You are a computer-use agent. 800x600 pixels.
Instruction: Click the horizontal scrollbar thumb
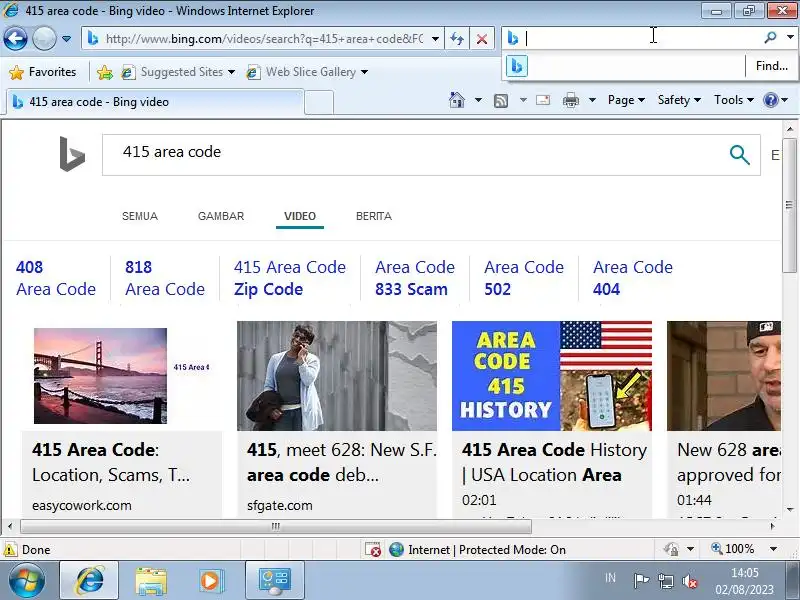tap(276, 526)
